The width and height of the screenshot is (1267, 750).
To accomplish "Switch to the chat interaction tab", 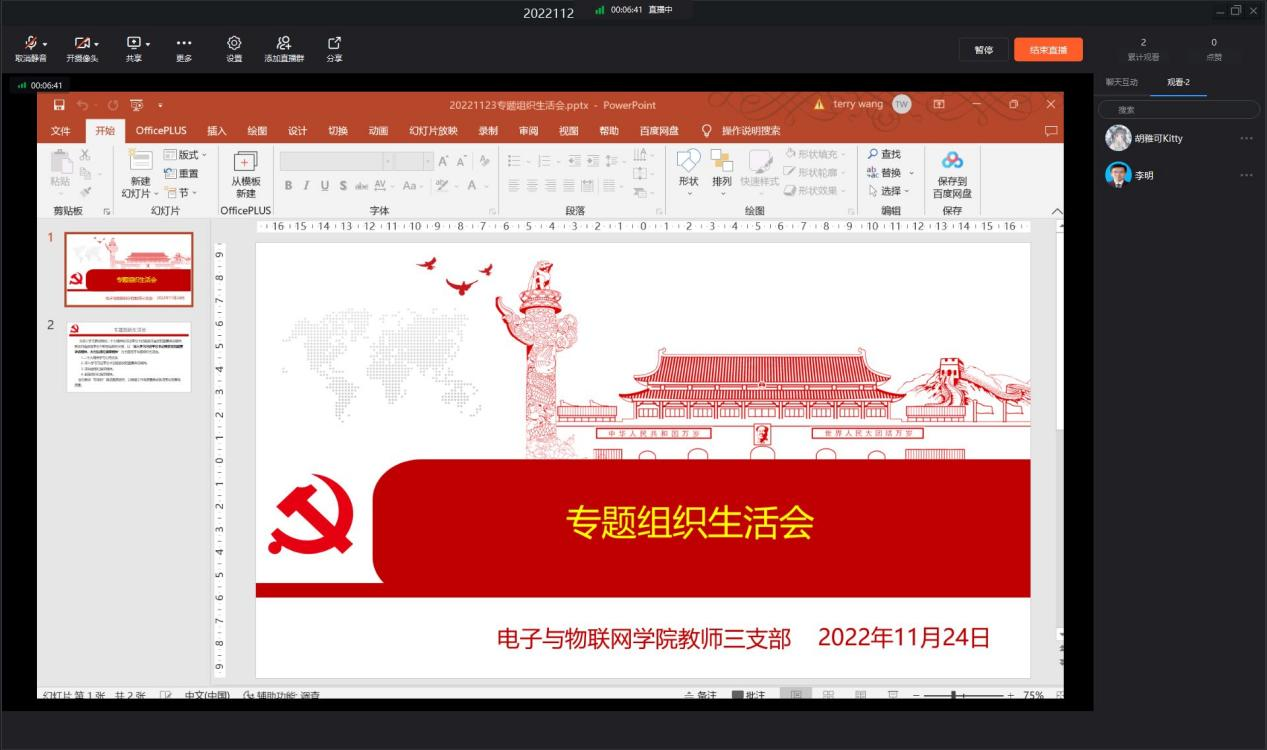I will coord(1121,82).
